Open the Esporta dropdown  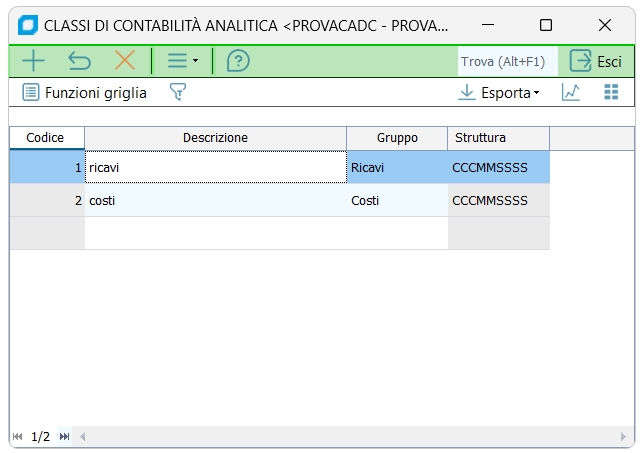click(x=498, y=93)
